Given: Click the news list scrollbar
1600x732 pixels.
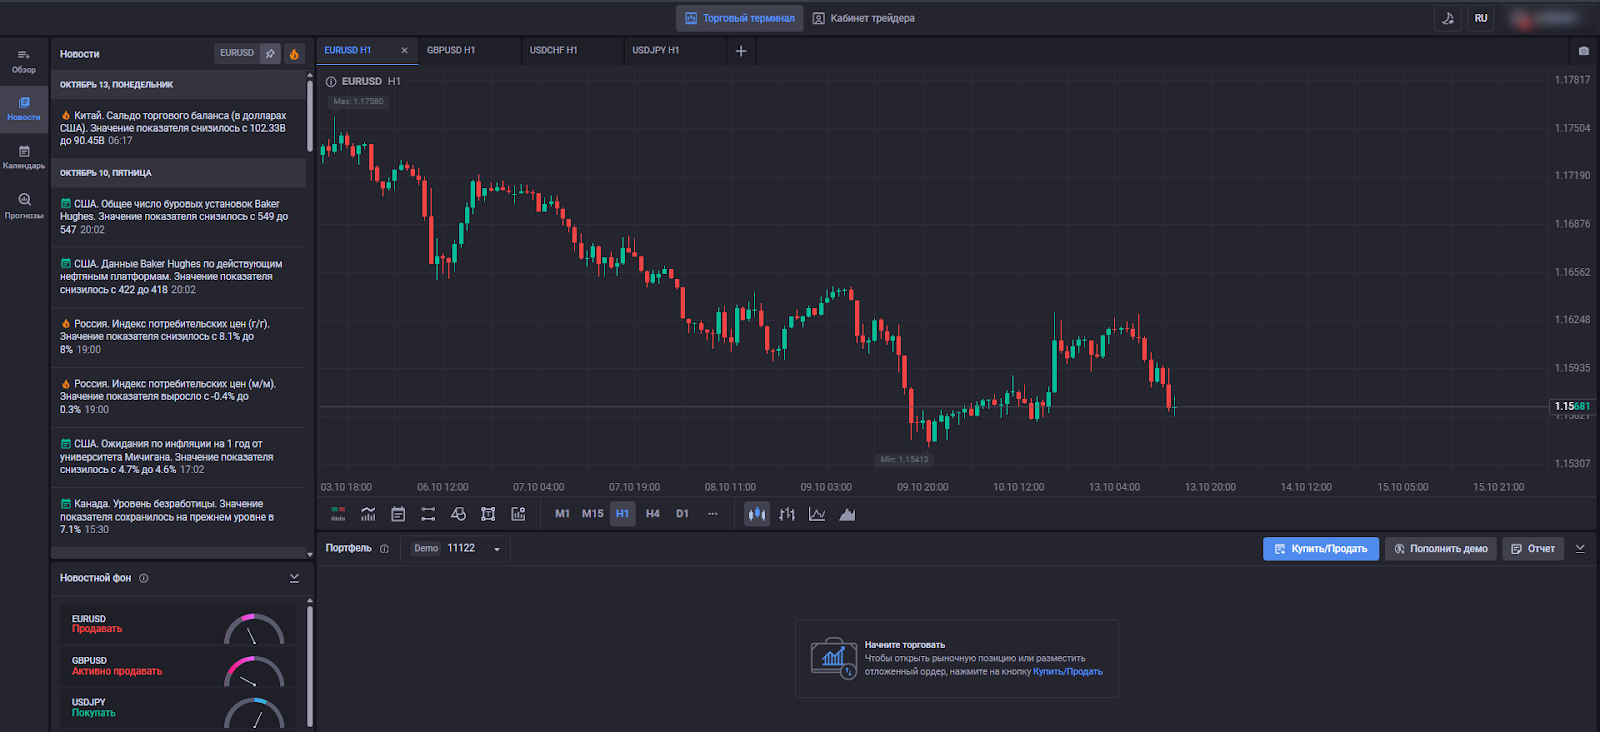Looking at the screenshot, I should (310, 115).
